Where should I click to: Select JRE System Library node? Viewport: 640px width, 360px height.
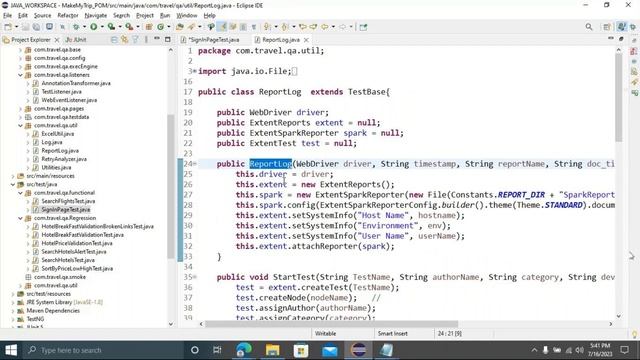[64, 302]
